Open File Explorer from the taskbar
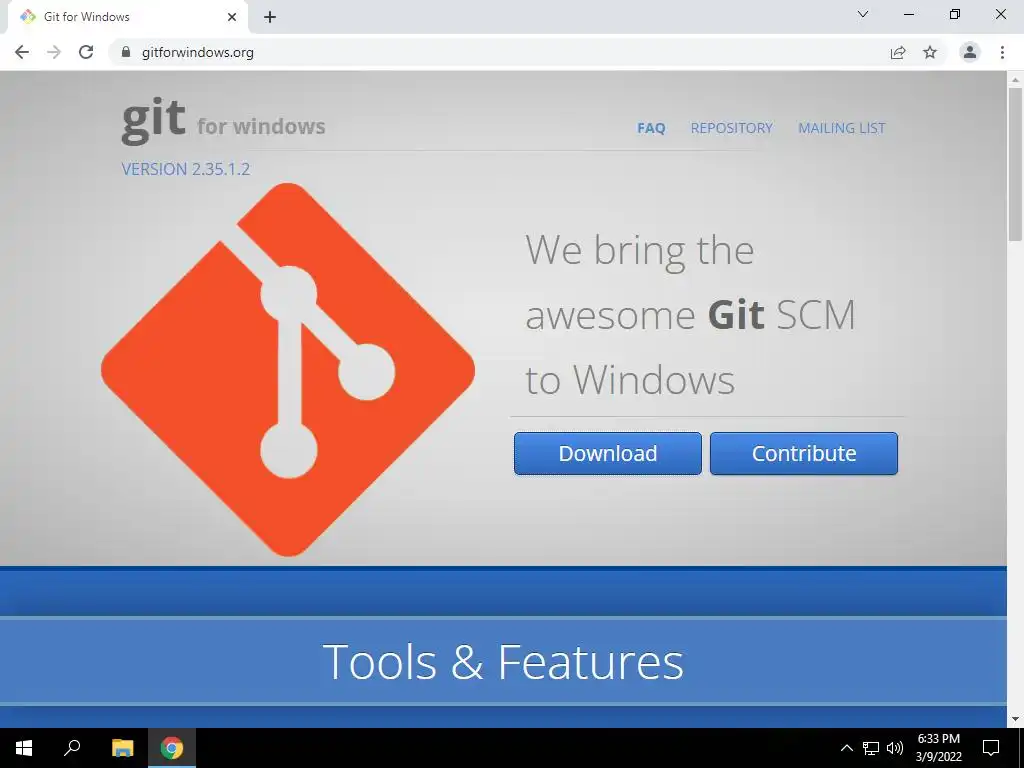The height and width of the screenshot is (768, 1024). click(122, 748)
